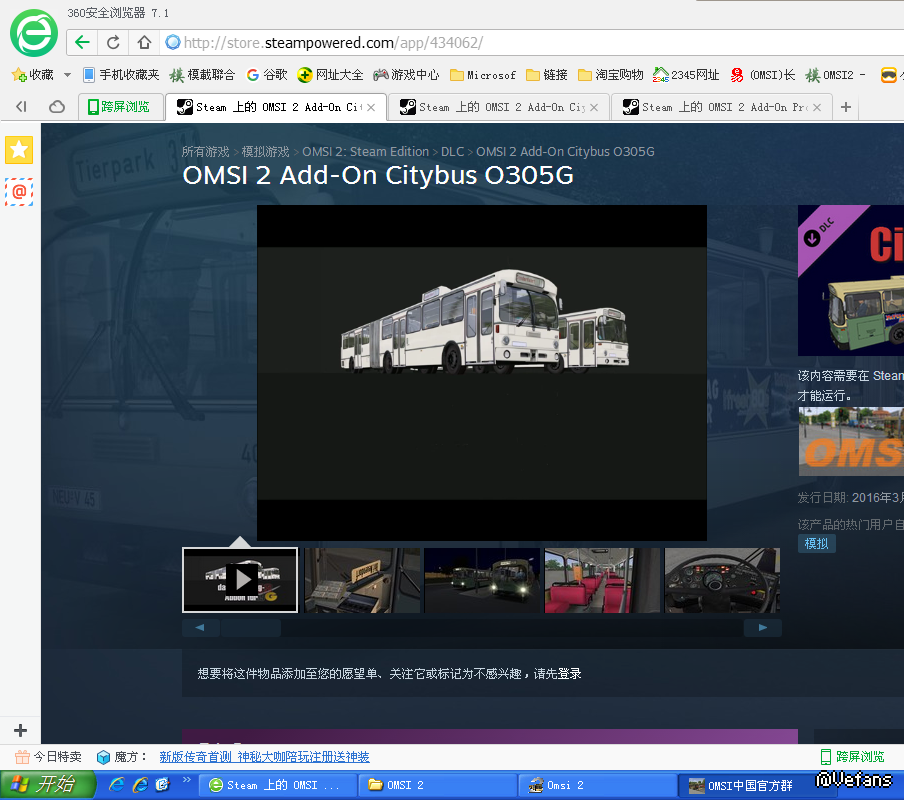The height and width of the screenshot is (800, 904).
Task: Open the 链接 bookmark folder
Action: click(547, 75)
